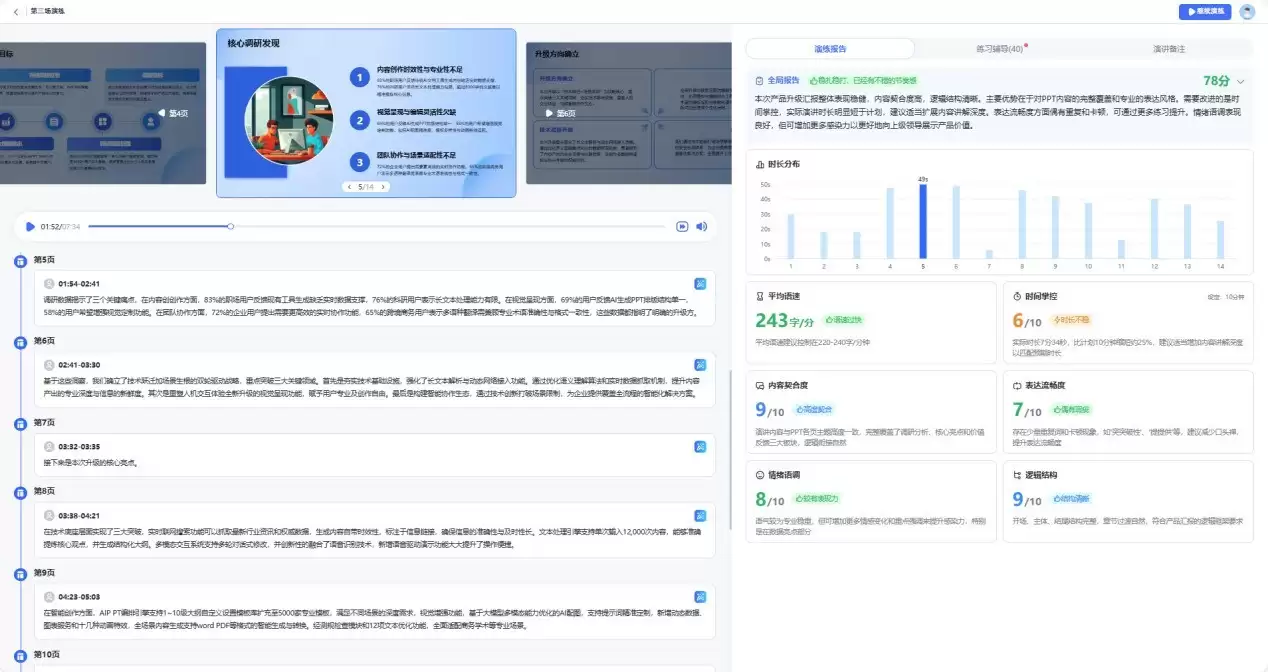Click the skip-forward icon in audio bar
Screen dimensions: 1268x672
(x=682, y=227)
